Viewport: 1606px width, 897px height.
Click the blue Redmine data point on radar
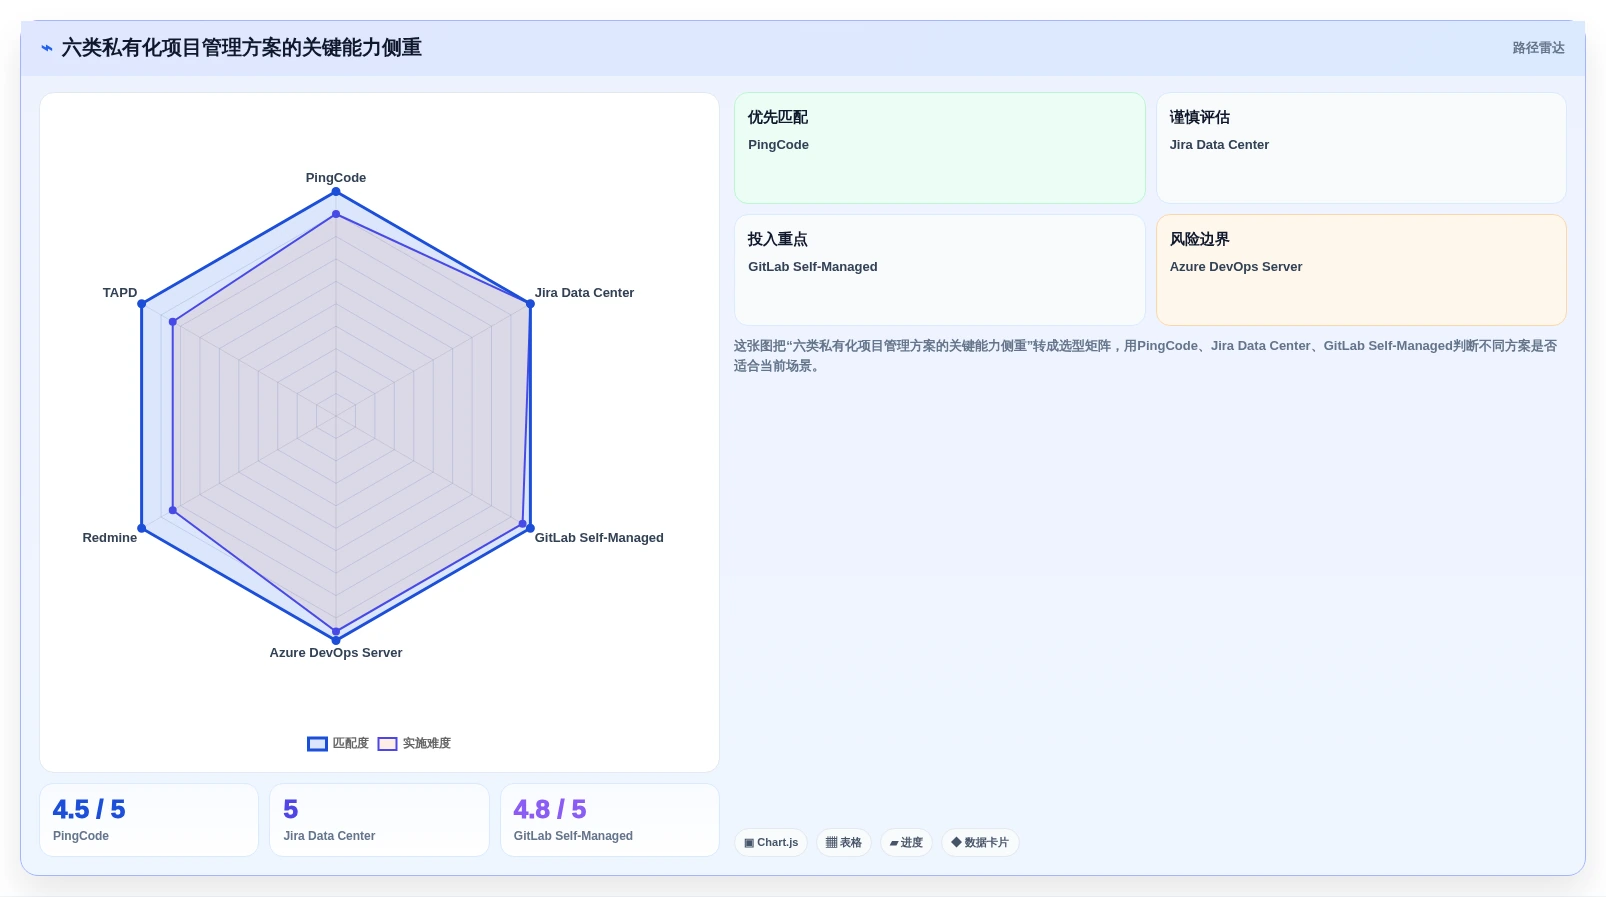[x=142, y=528]
